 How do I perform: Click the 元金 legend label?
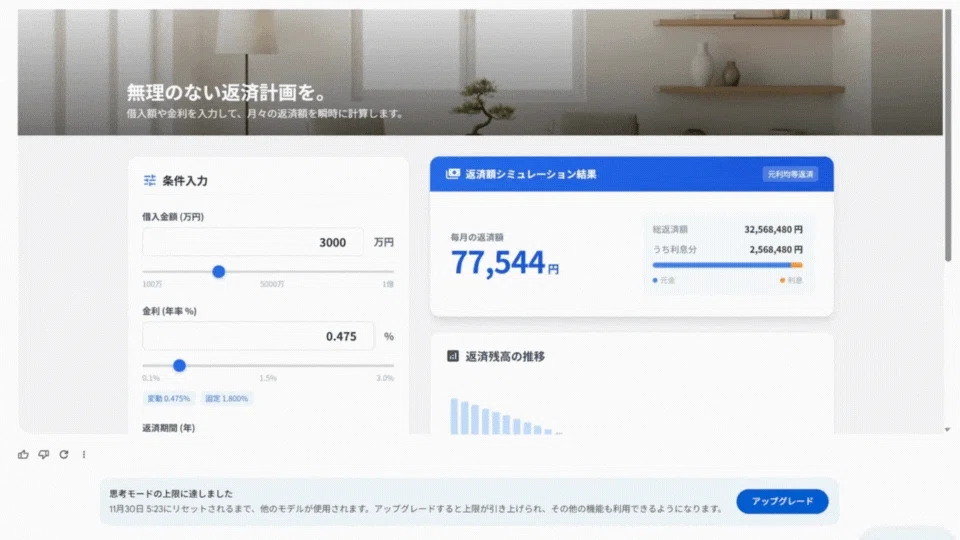click(x=667, y=280)
